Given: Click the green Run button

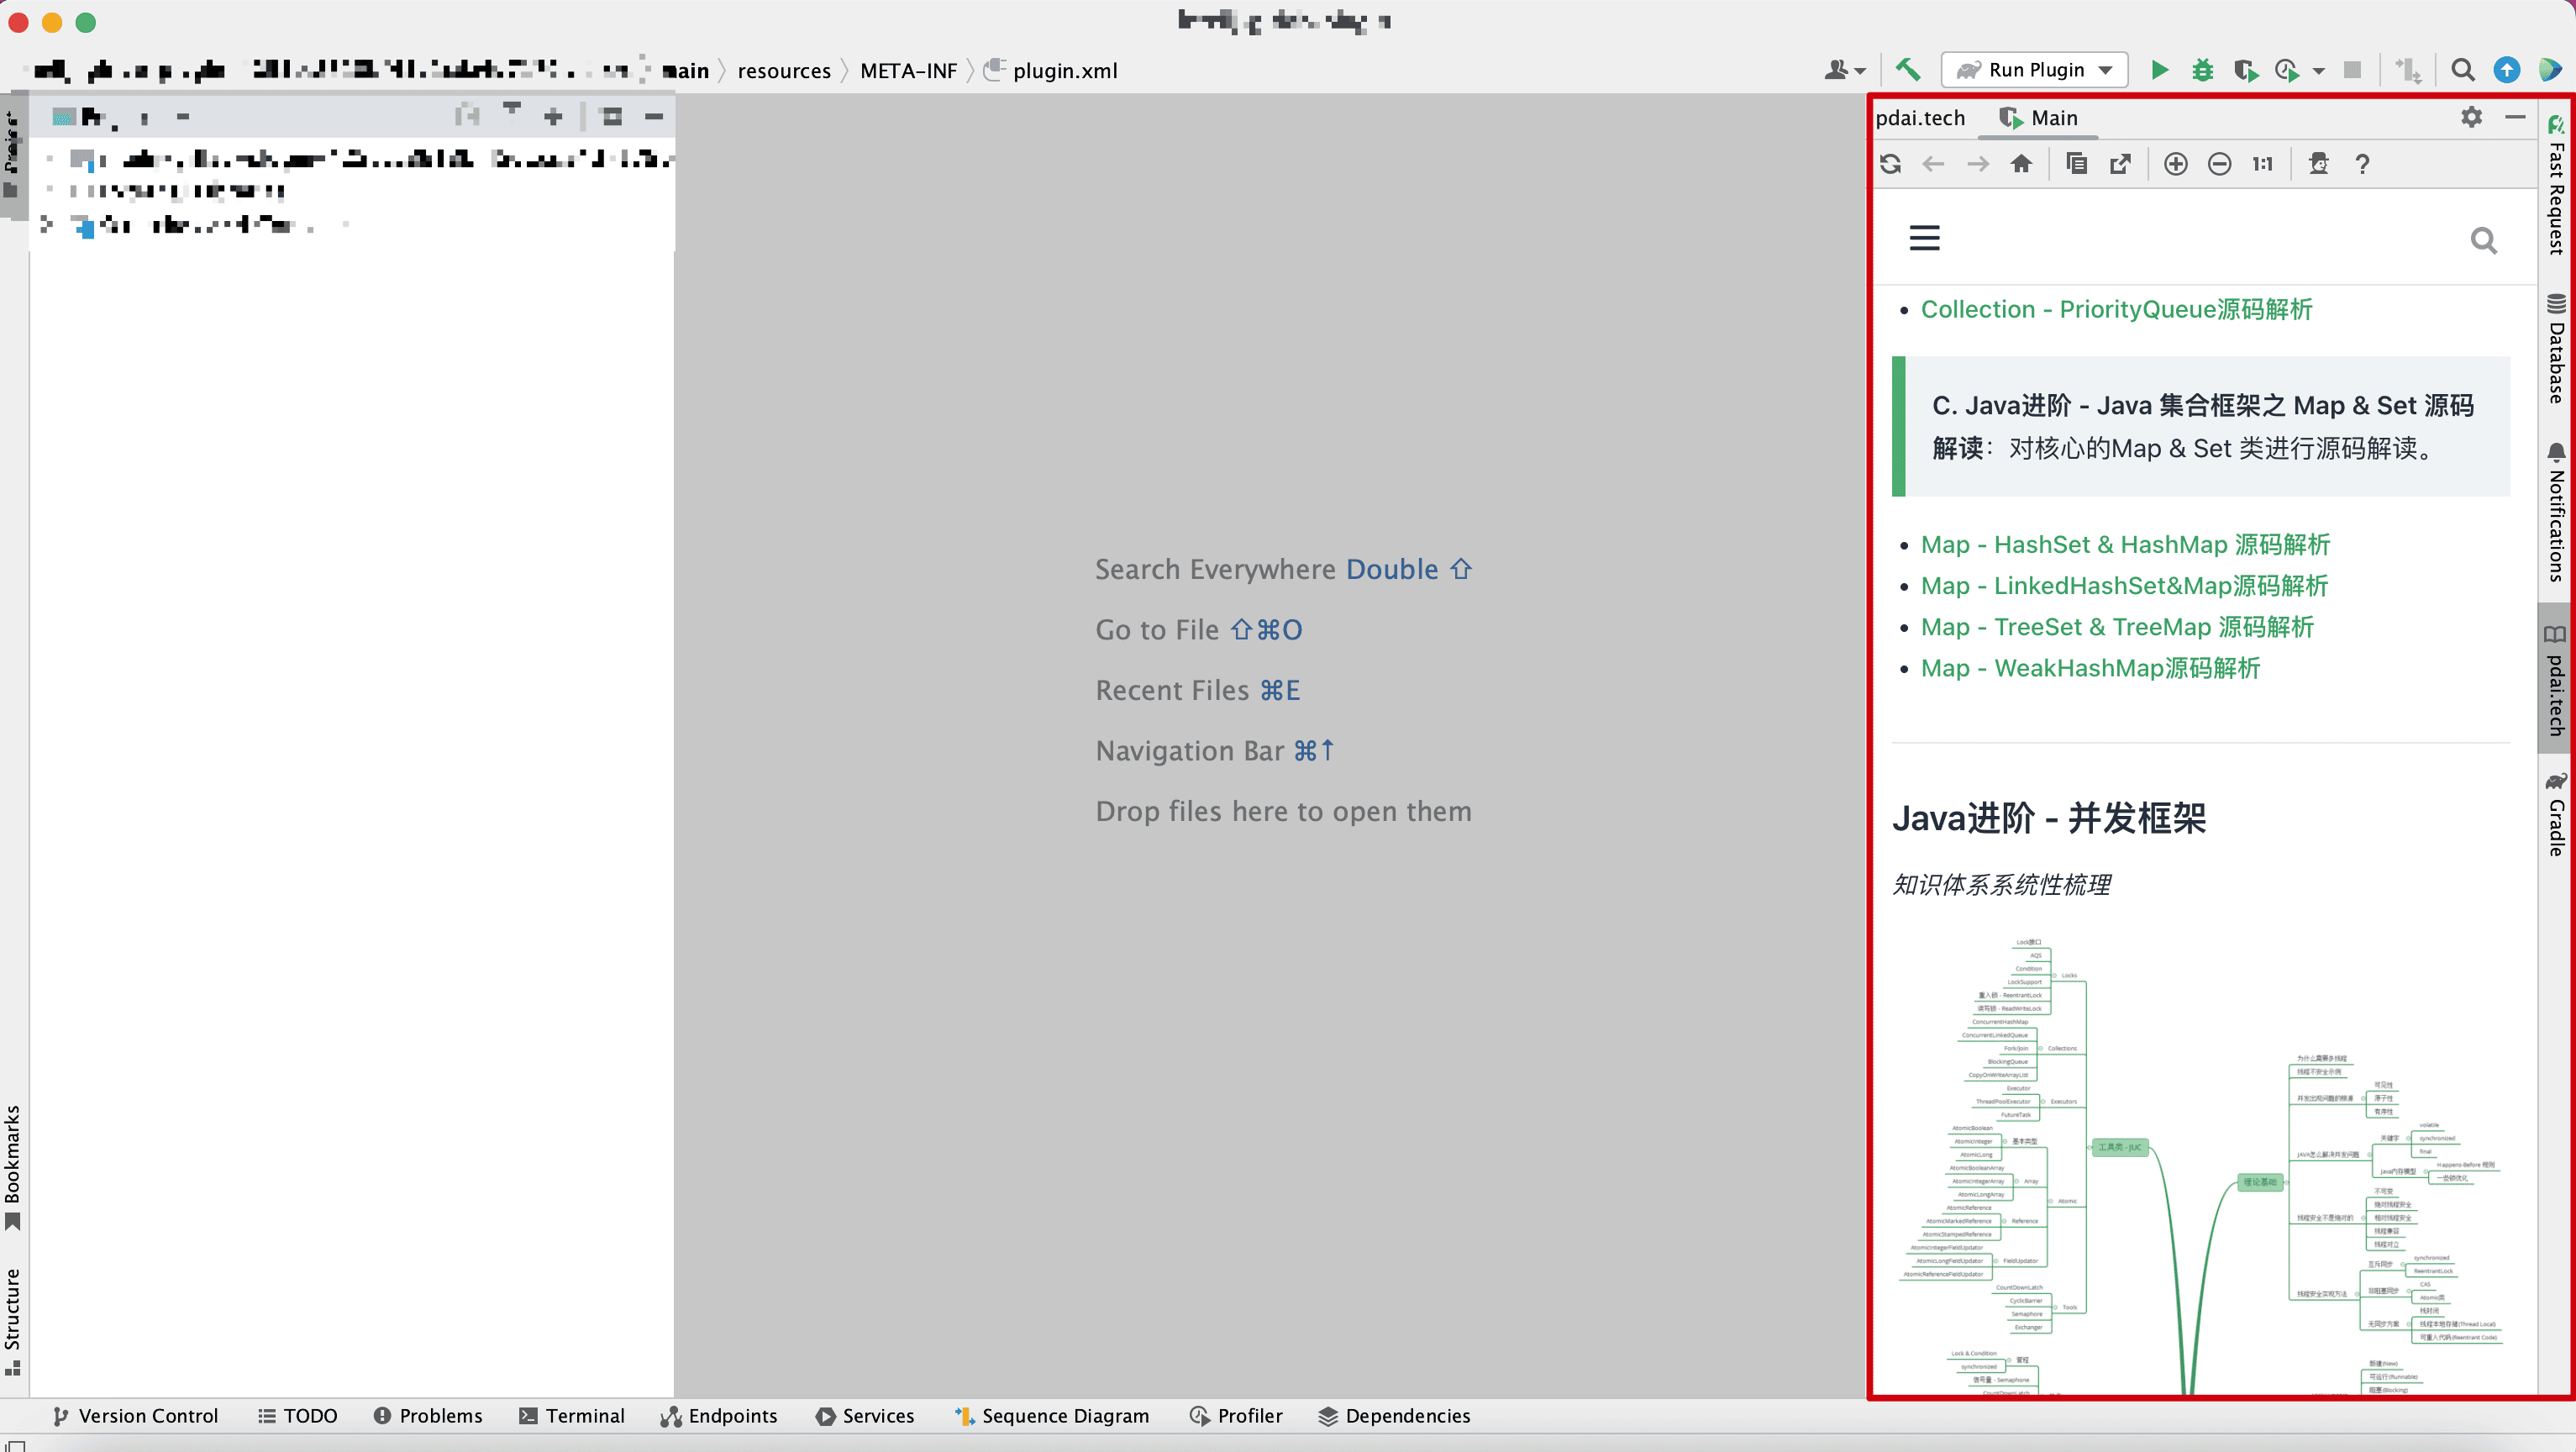Looking at the screenshot, I should (x=2159, y=70).
